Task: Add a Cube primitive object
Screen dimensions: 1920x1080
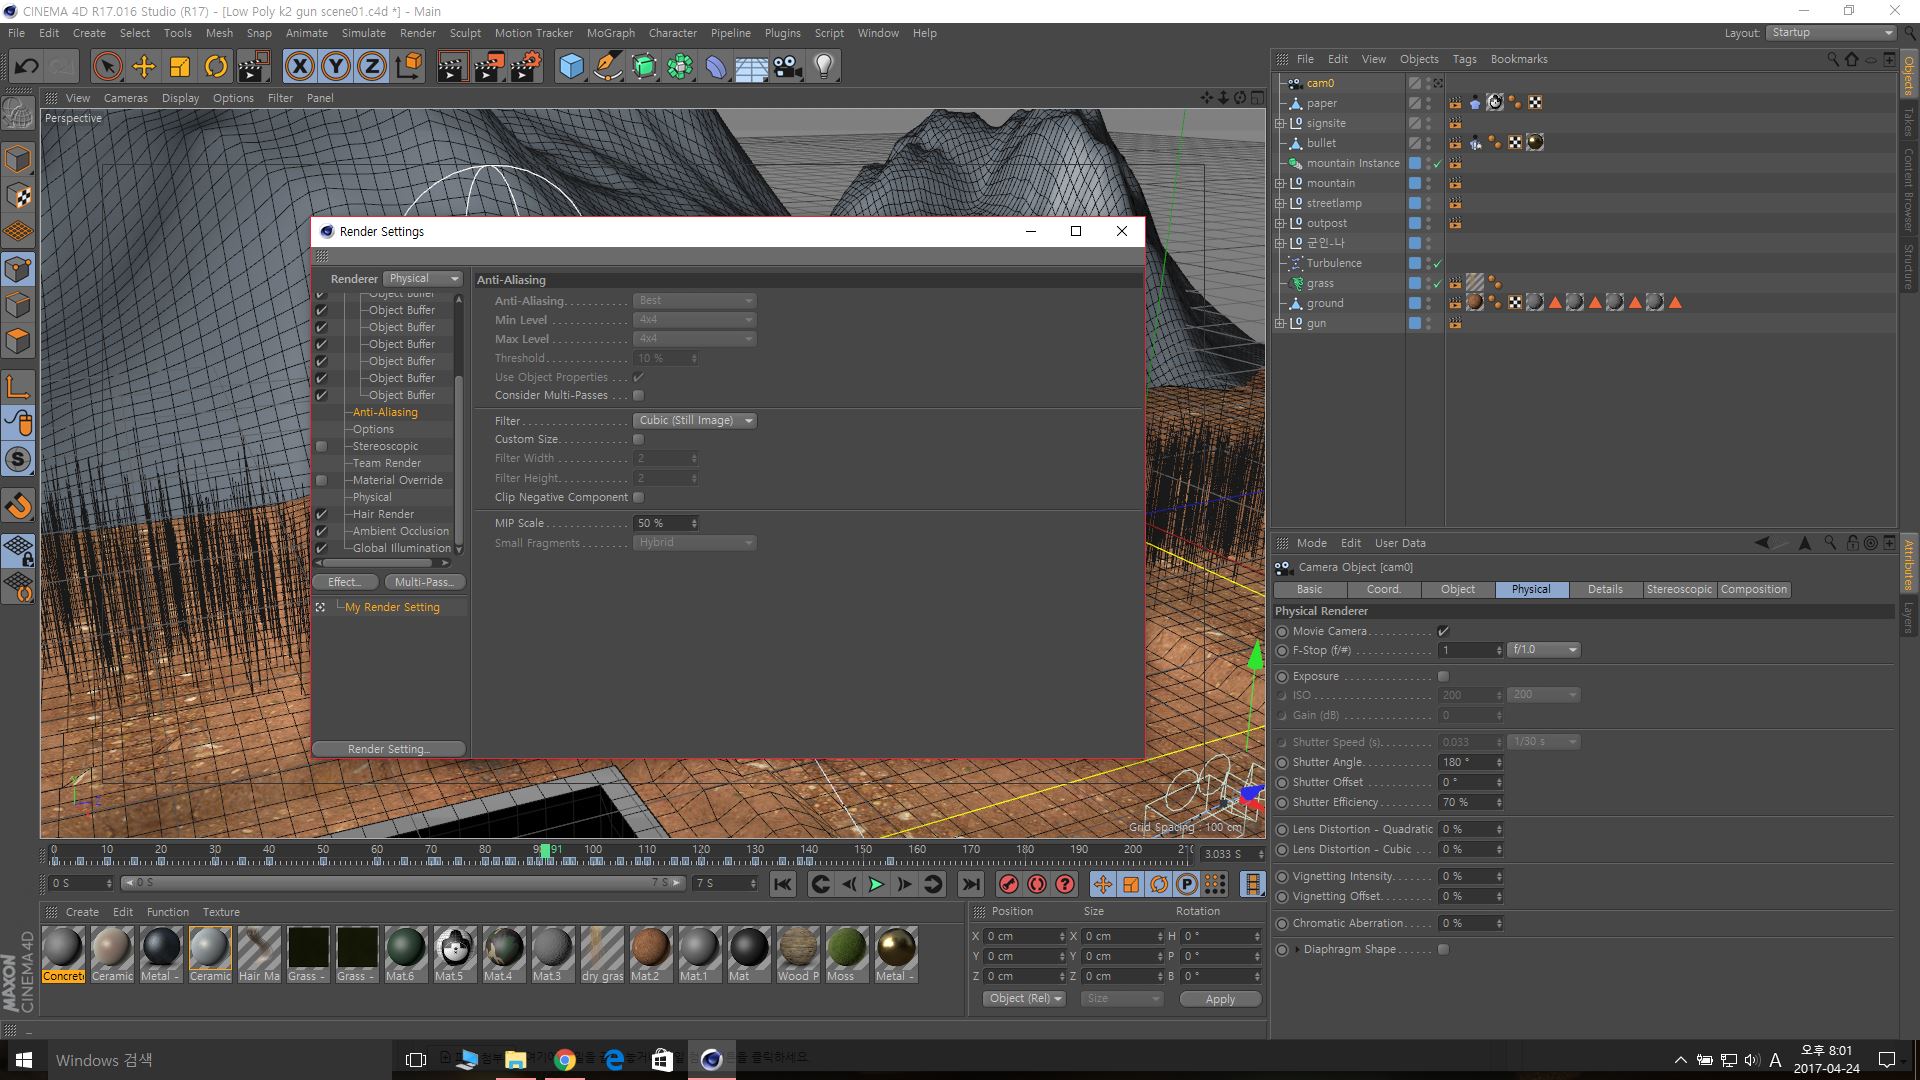Action: (571, 67)
